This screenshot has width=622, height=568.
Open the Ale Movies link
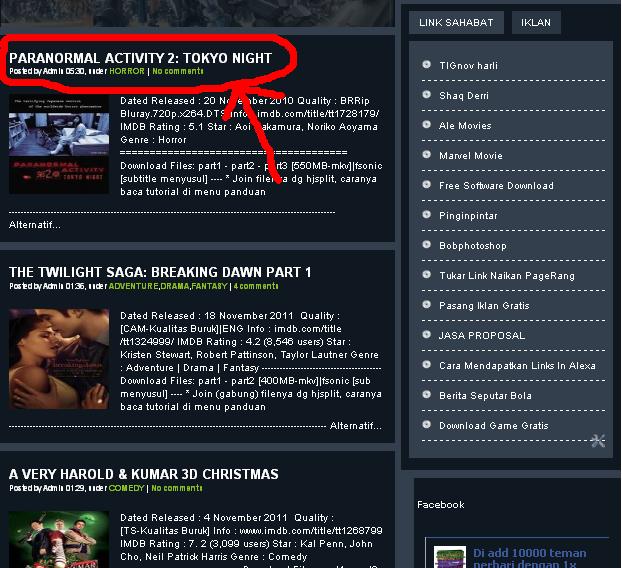[x=465, y=126]
